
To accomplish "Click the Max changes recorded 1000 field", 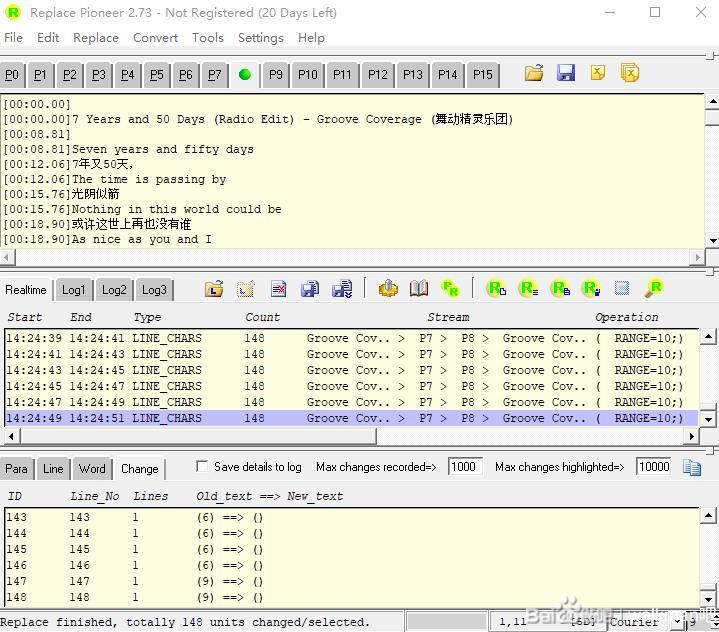I will click(465, 467).
